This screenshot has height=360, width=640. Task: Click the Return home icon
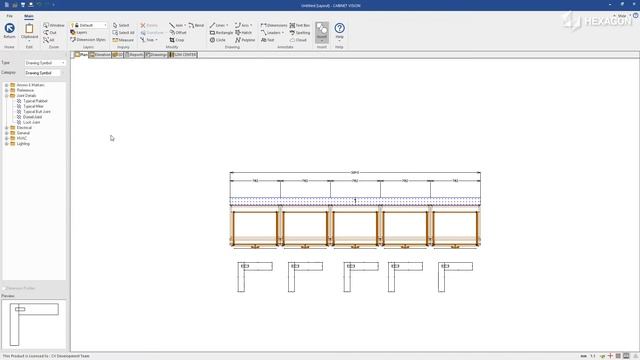tap(9, 29)
